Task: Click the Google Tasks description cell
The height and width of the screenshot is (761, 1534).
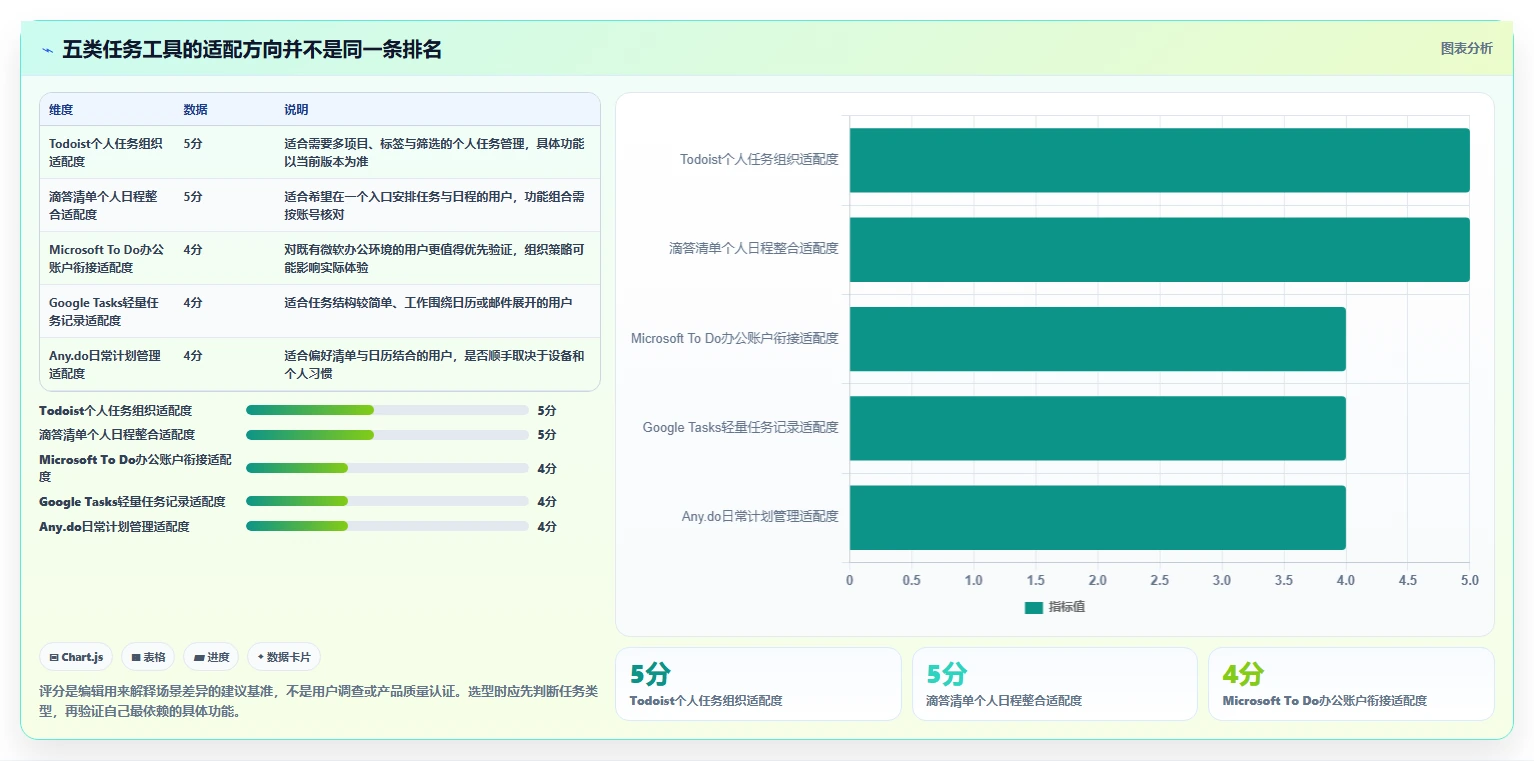Action: [x=437, y=311]
